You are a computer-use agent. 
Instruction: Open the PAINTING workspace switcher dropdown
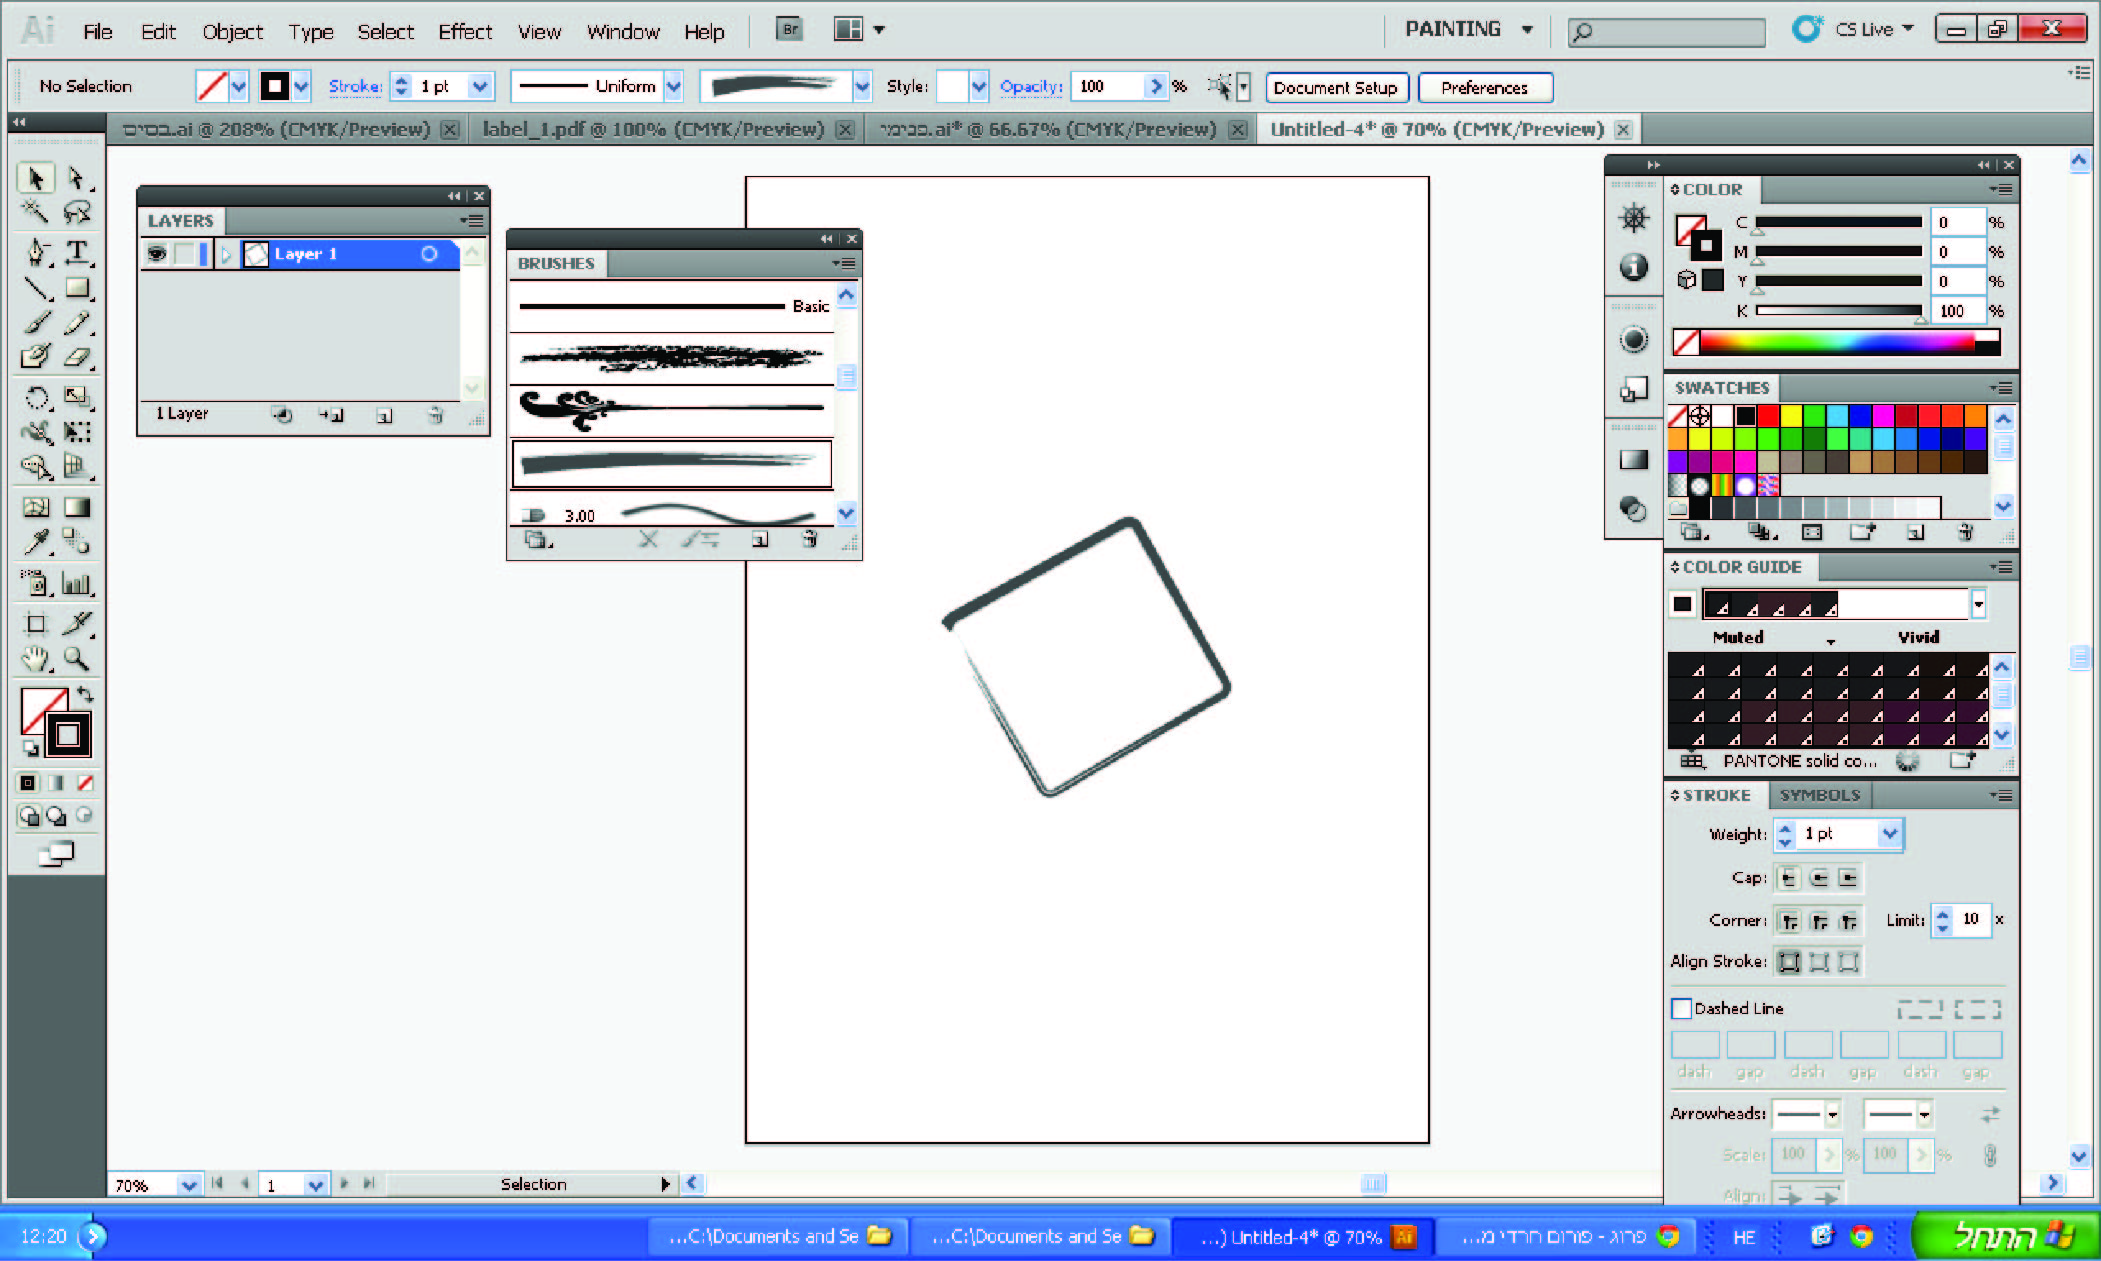(1527, 30)
